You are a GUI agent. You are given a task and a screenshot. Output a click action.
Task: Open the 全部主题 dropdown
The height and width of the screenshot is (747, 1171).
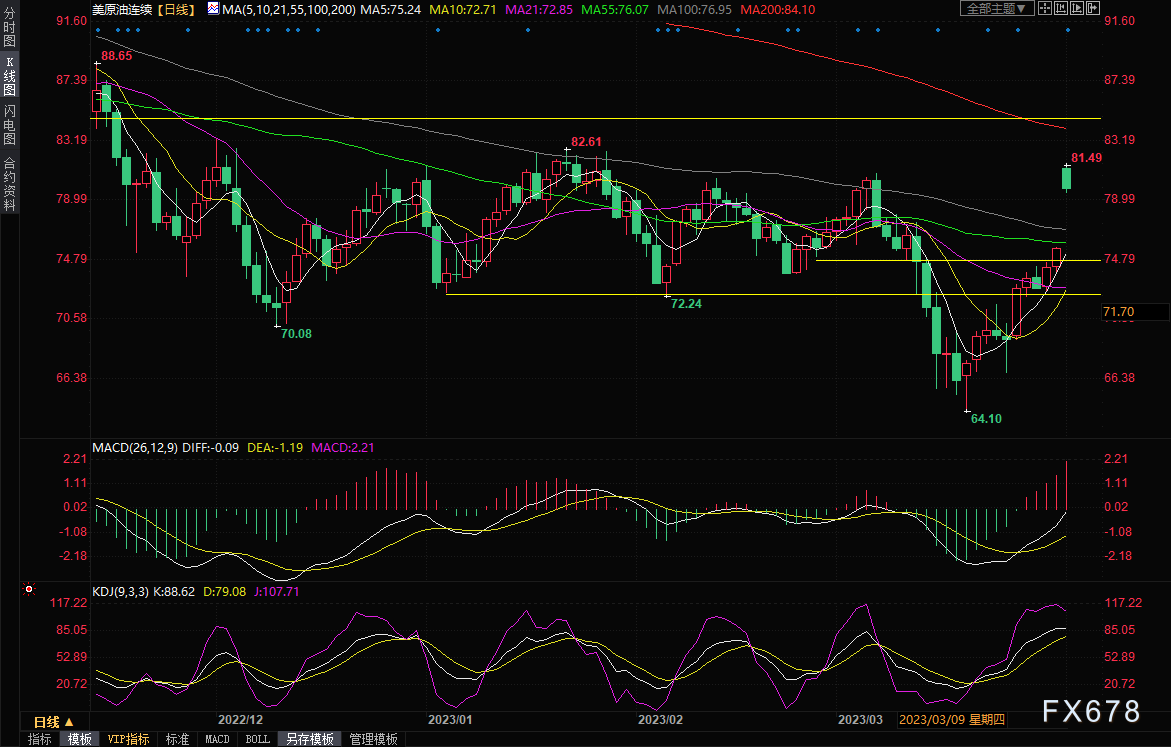(x=993, y=8)
